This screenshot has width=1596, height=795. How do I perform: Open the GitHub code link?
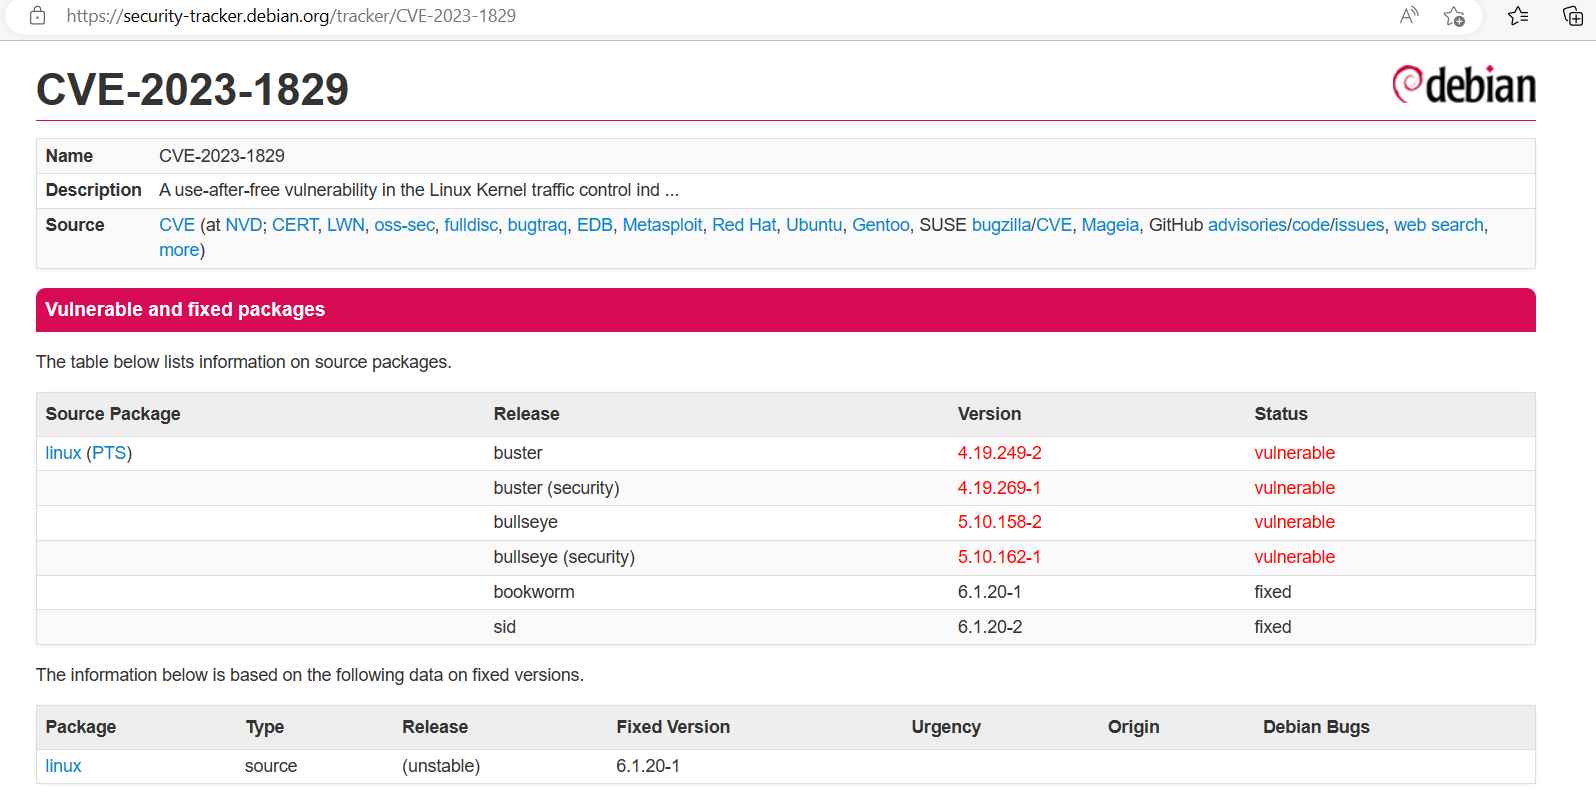[x=1310, y=225]
